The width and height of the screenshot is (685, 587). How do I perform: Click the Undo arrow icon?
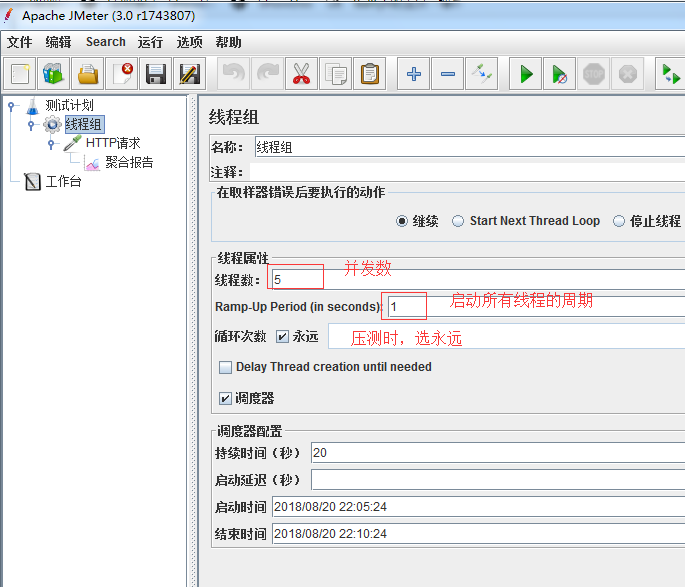(234, 74)
